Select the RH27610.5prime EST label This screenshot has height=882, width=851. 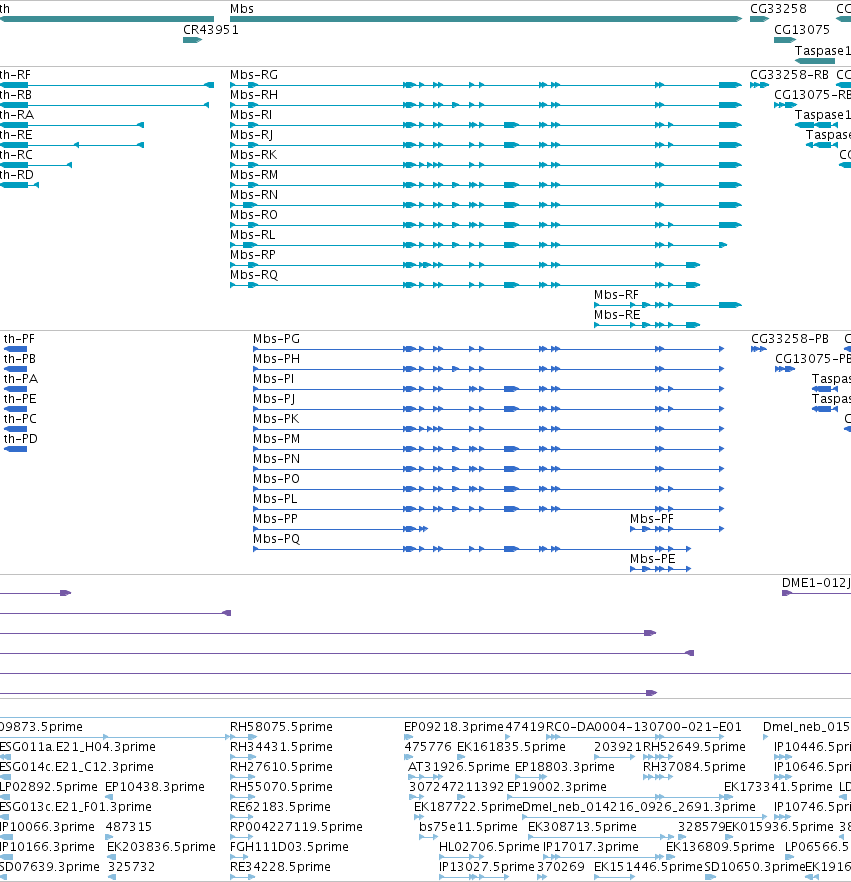tap(281, 767)
